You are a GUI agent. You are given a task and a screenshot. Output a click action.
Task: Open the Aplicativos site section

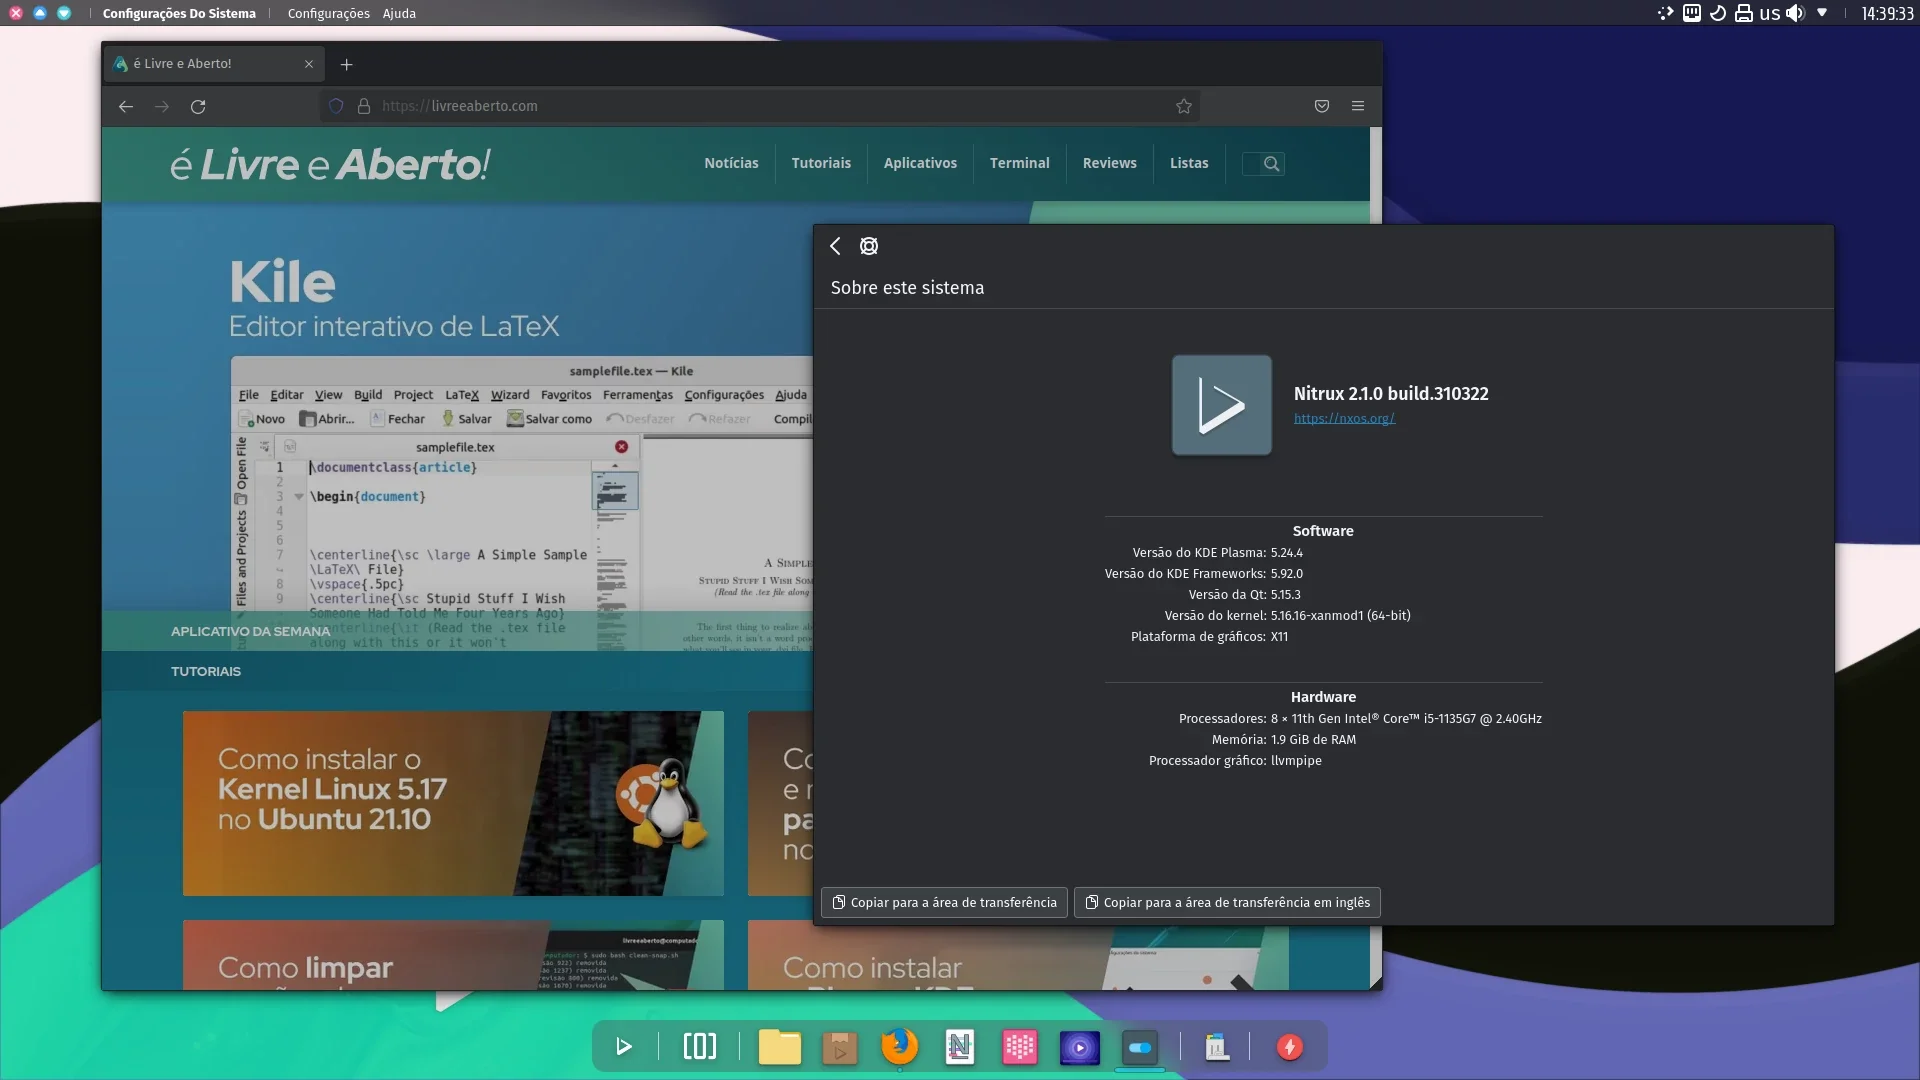coord(920,163)
